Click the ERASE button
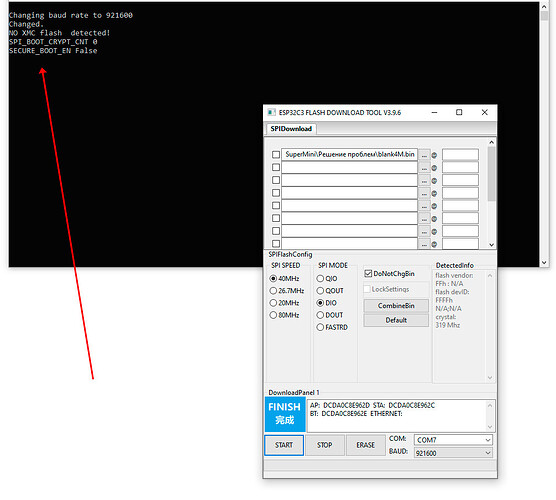Viewport: 556px width, 500px height. [366, 445]
